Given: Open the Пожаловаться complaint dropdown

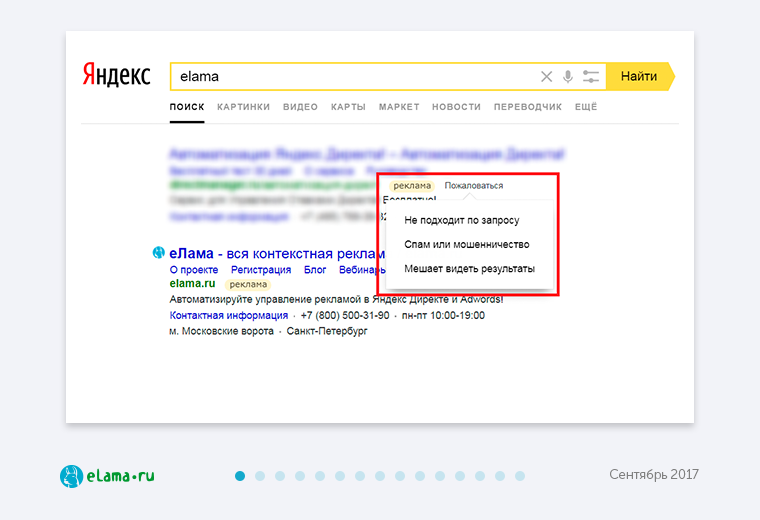Looking at the screenshot, I should click(474, 186).
